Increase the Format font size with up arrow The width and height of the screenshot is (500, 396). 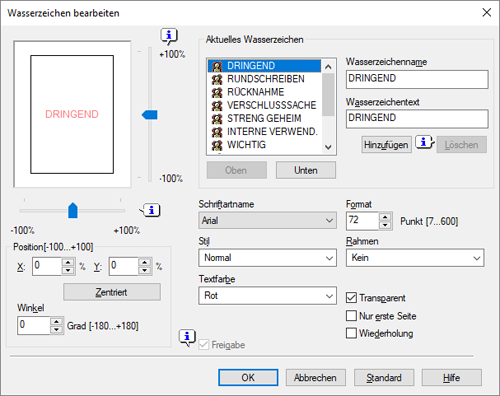tap(385, 217)
